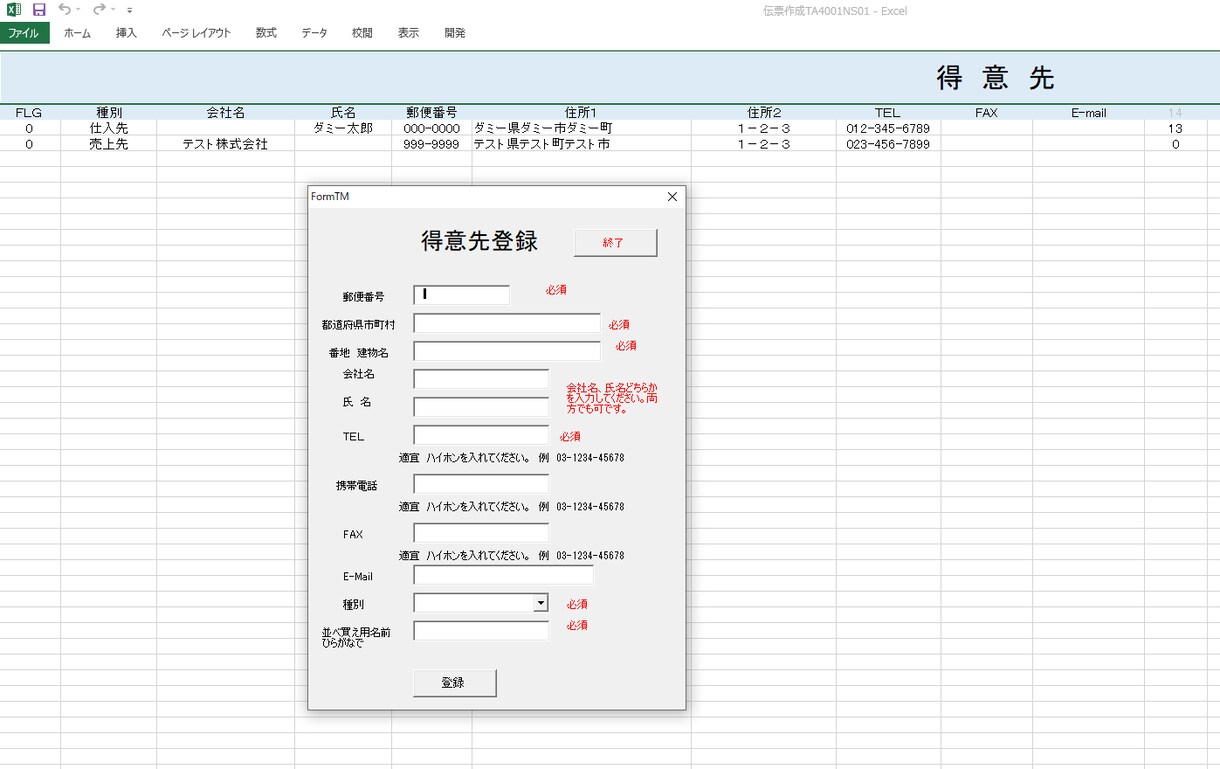Select the 仕入先 cell

108,128
